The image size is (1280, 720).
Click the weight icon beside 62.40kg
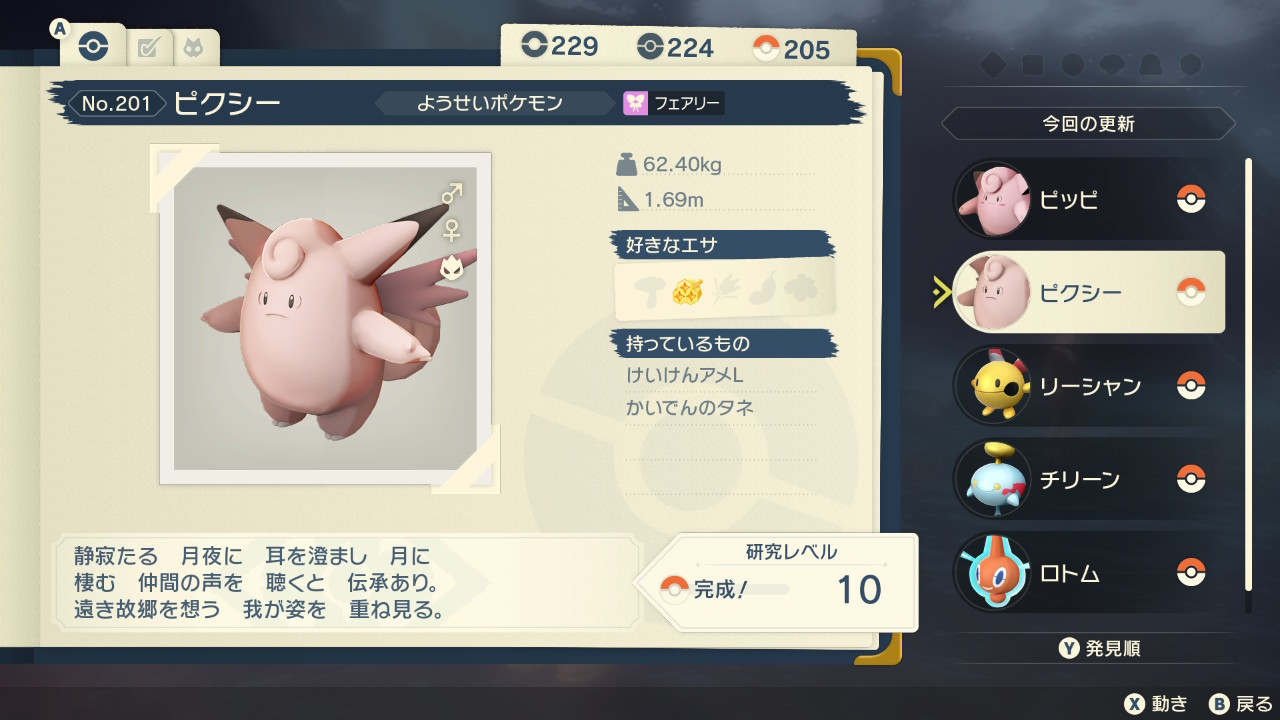coord(627,163)
